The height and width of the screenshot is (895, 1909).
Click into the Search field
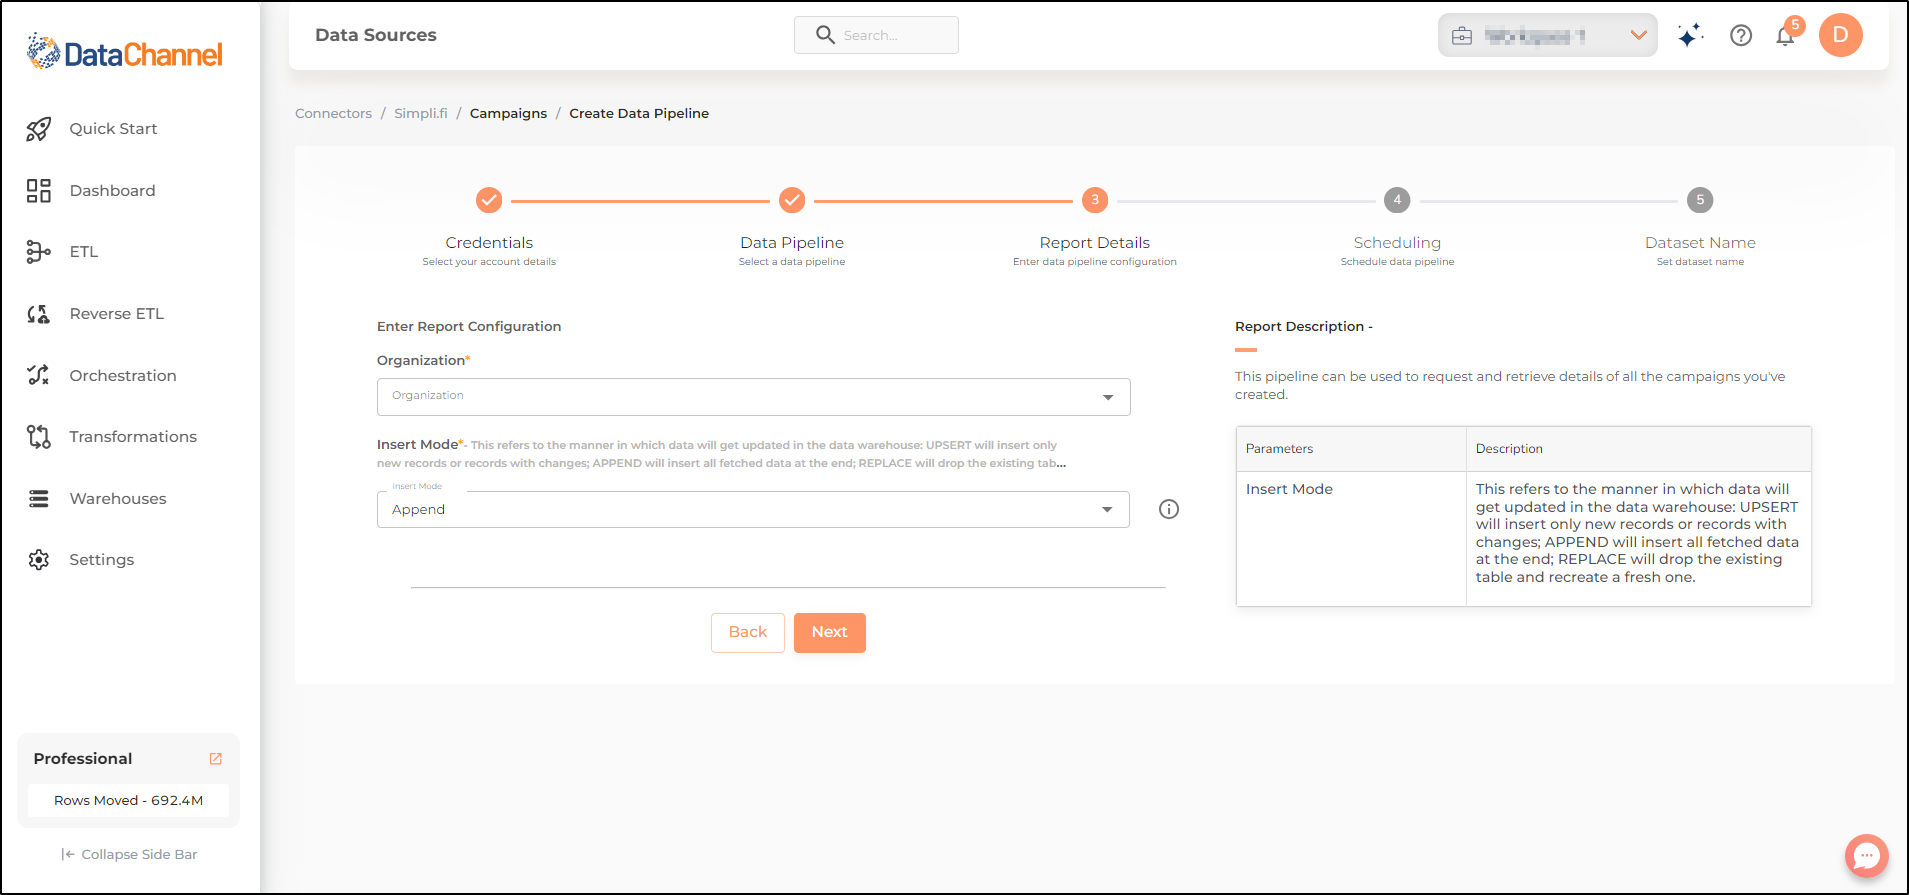(x=876, y=35)
